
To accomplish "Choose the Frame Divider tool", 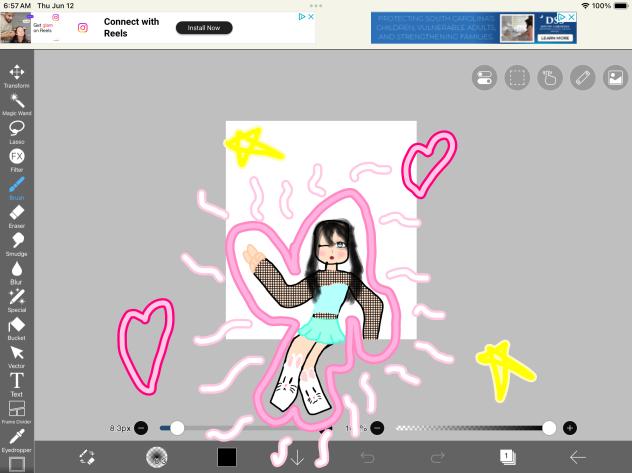I will [17, 412].
